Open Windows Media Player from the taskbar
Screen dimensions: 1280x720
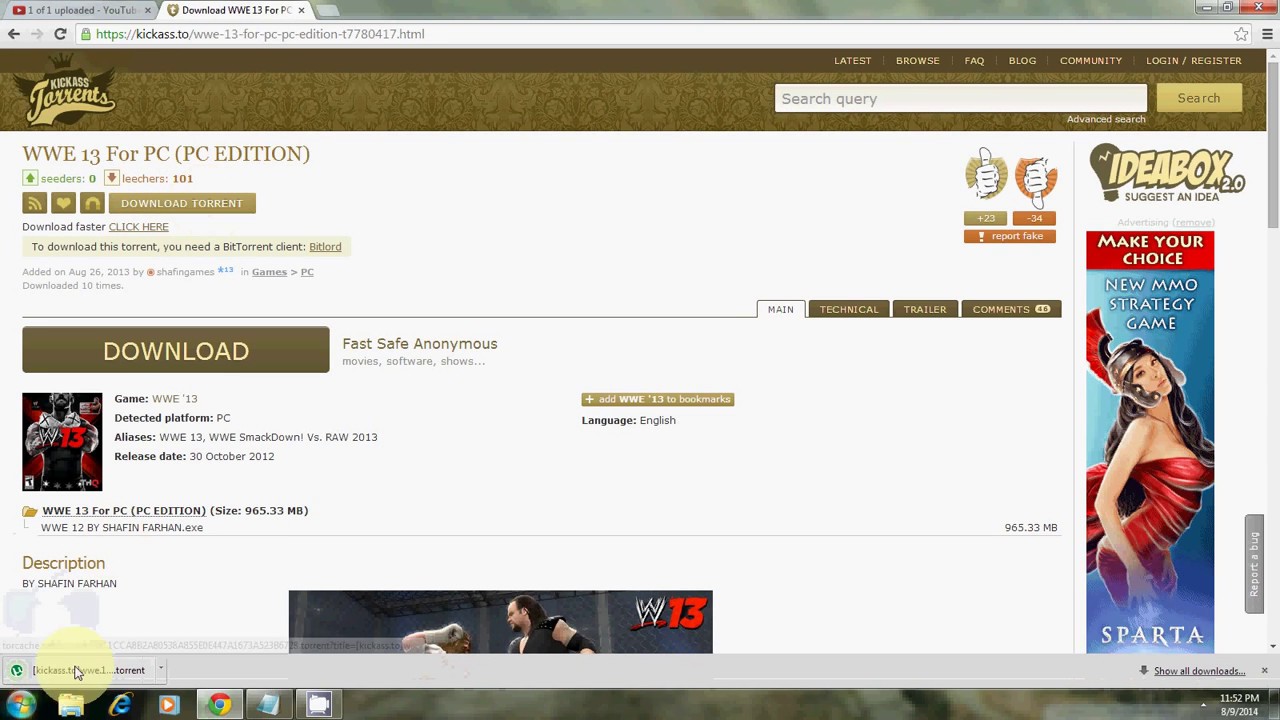coord(169,705)
